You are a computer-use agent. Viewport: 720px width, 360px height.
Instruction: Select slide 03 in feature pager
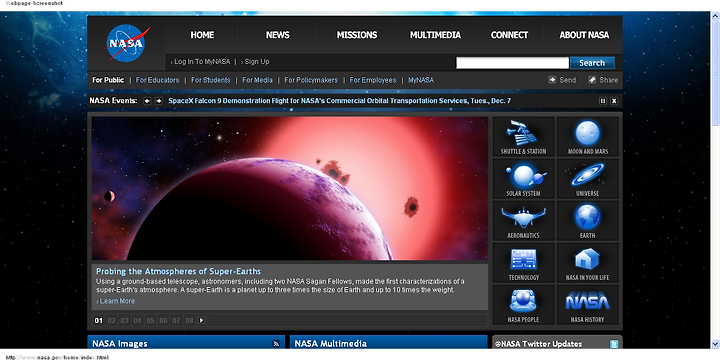pos(124,321)
